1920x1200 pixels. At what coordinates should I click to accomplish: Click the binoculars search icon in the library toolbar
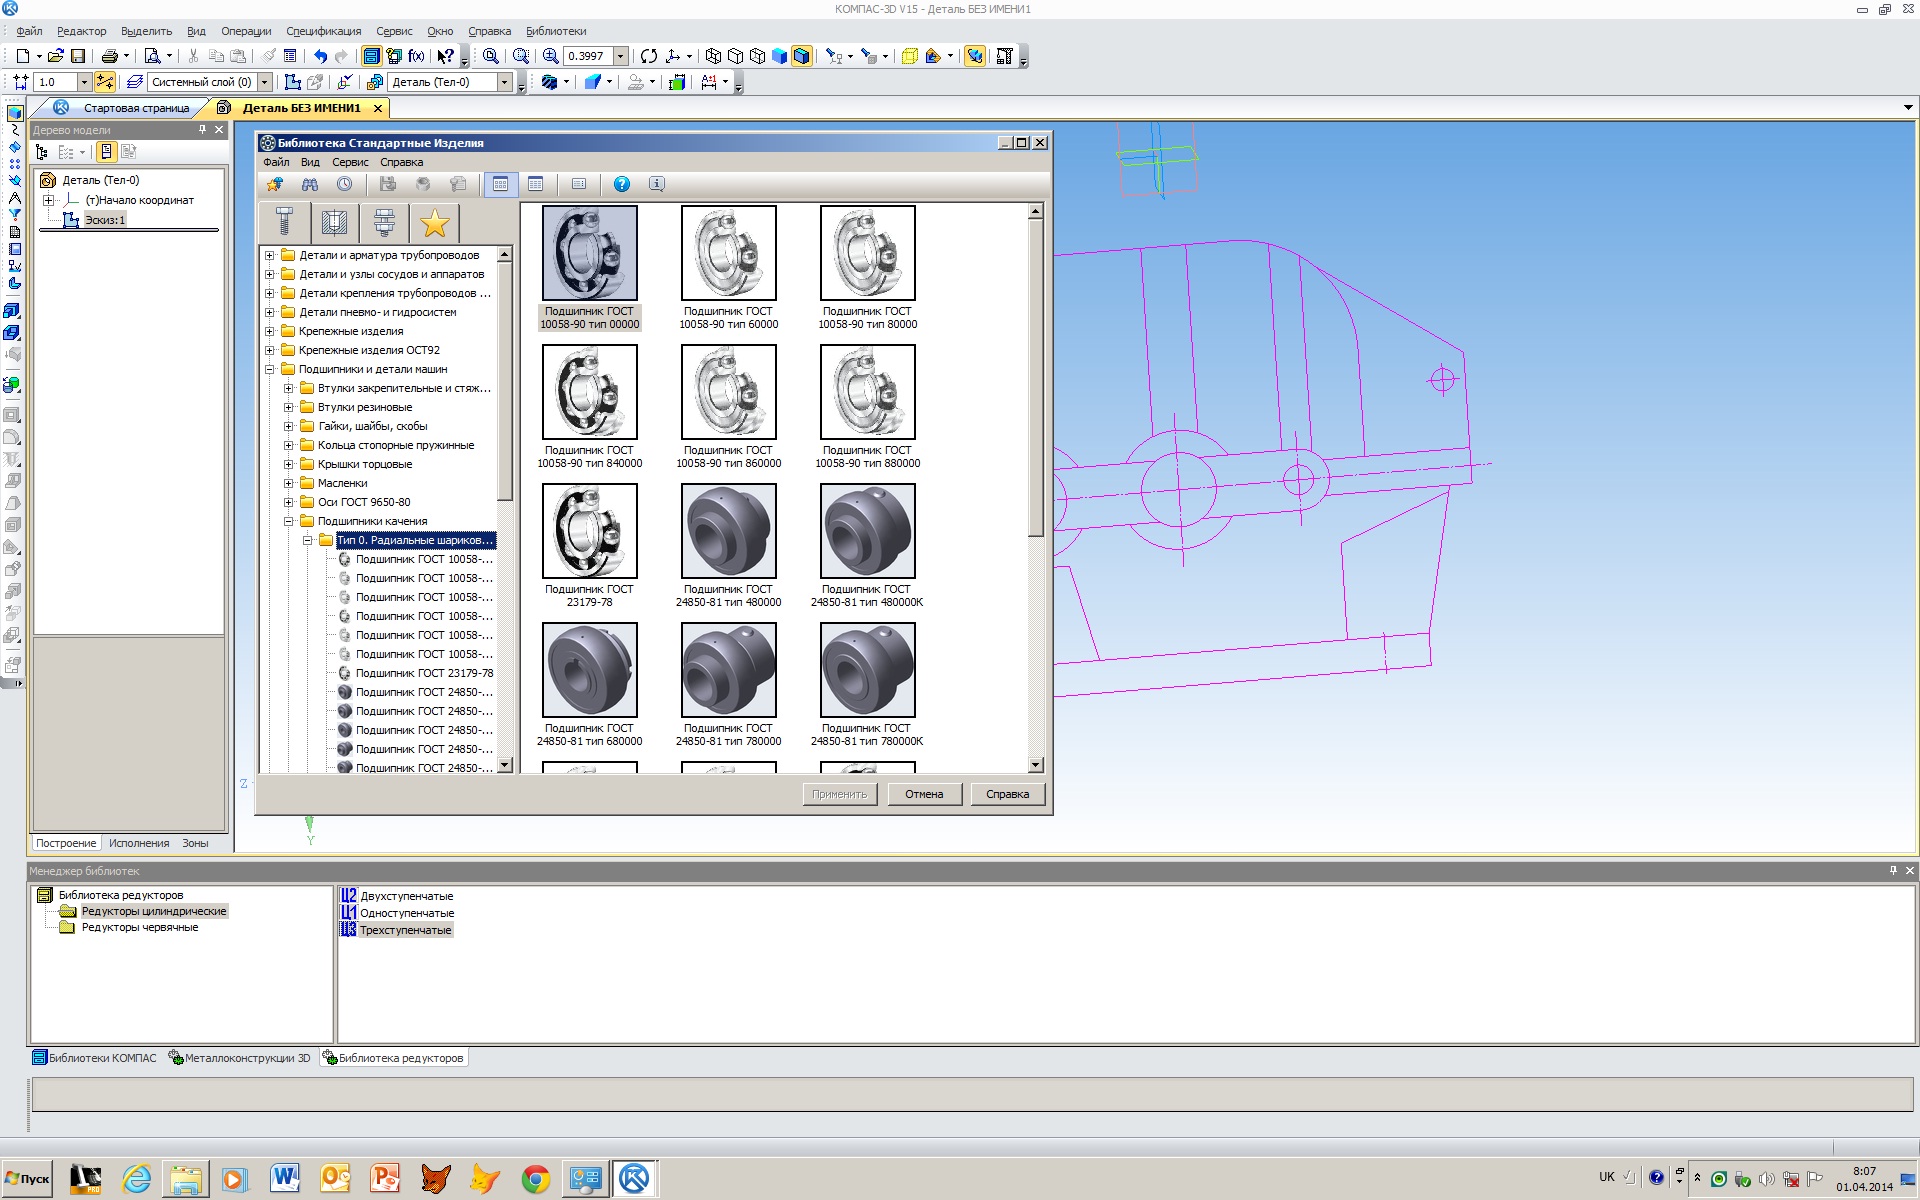click(x=310, y=184)
